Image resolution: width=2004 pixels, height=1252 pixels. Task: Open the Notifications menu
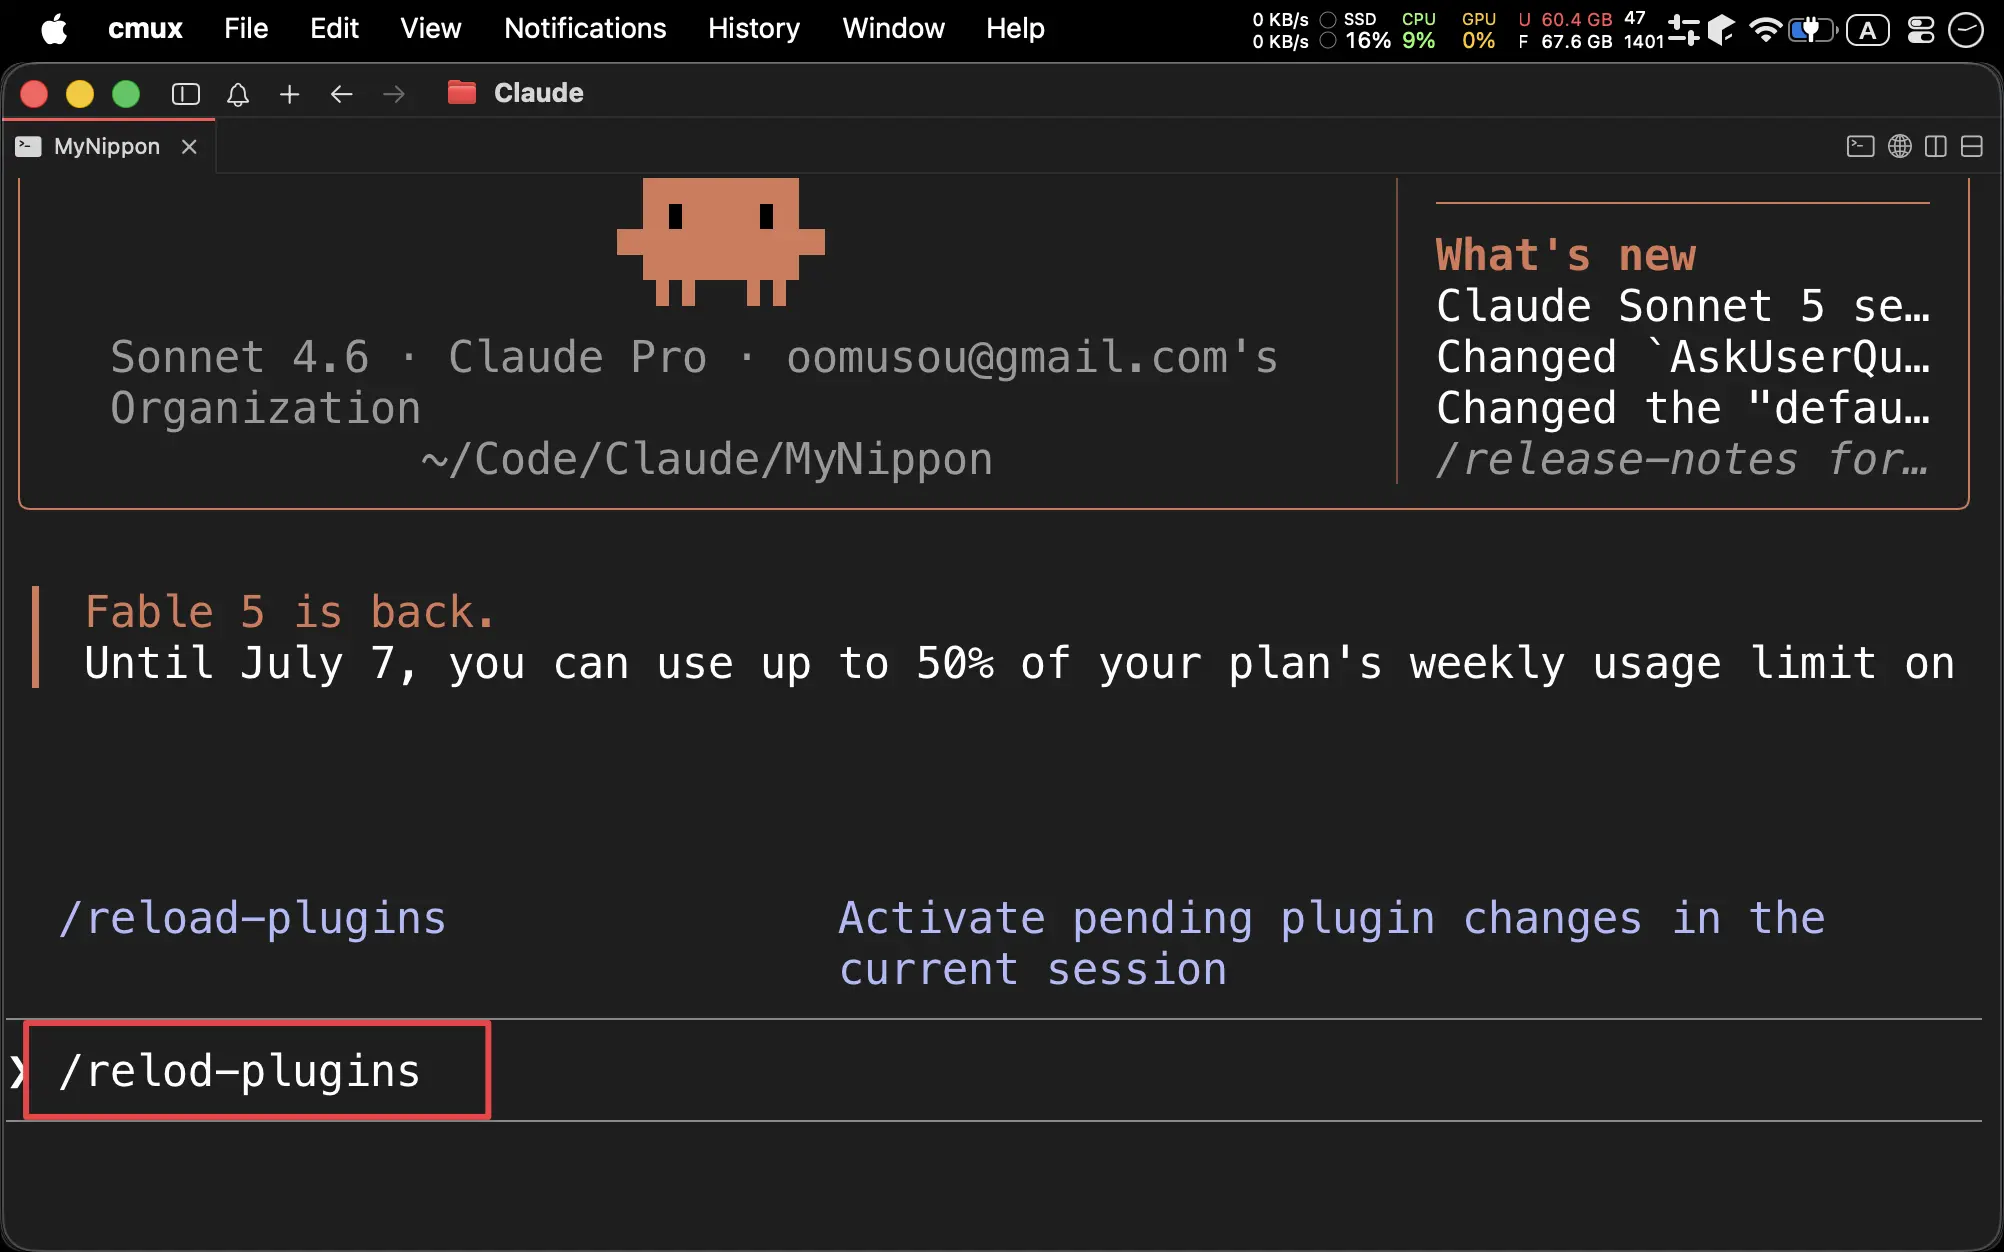585,29
